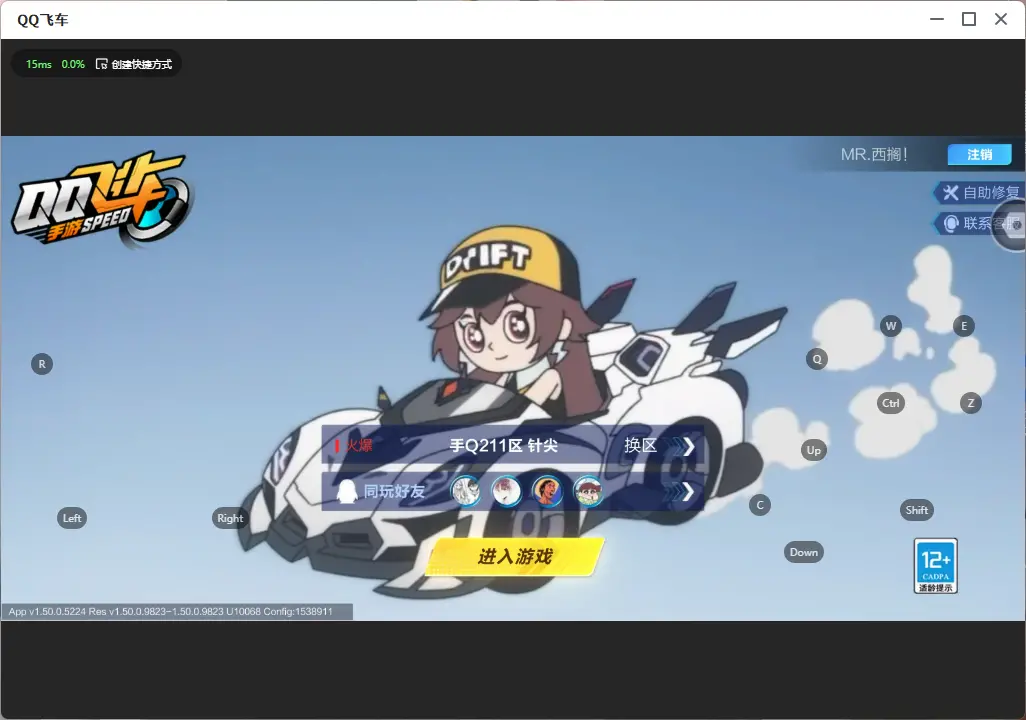Screen dimensions: 1026x720
Task: Click the QQ飞车 Speed game logo
Action: pyautogui.click(x=101, y=200)
